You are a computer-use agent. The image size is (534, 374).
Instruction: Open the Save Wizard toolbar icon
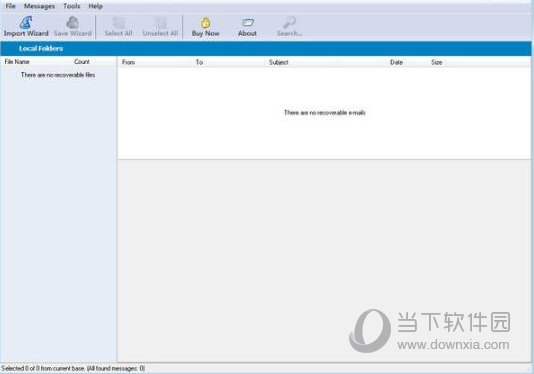[x=73, y=27]
